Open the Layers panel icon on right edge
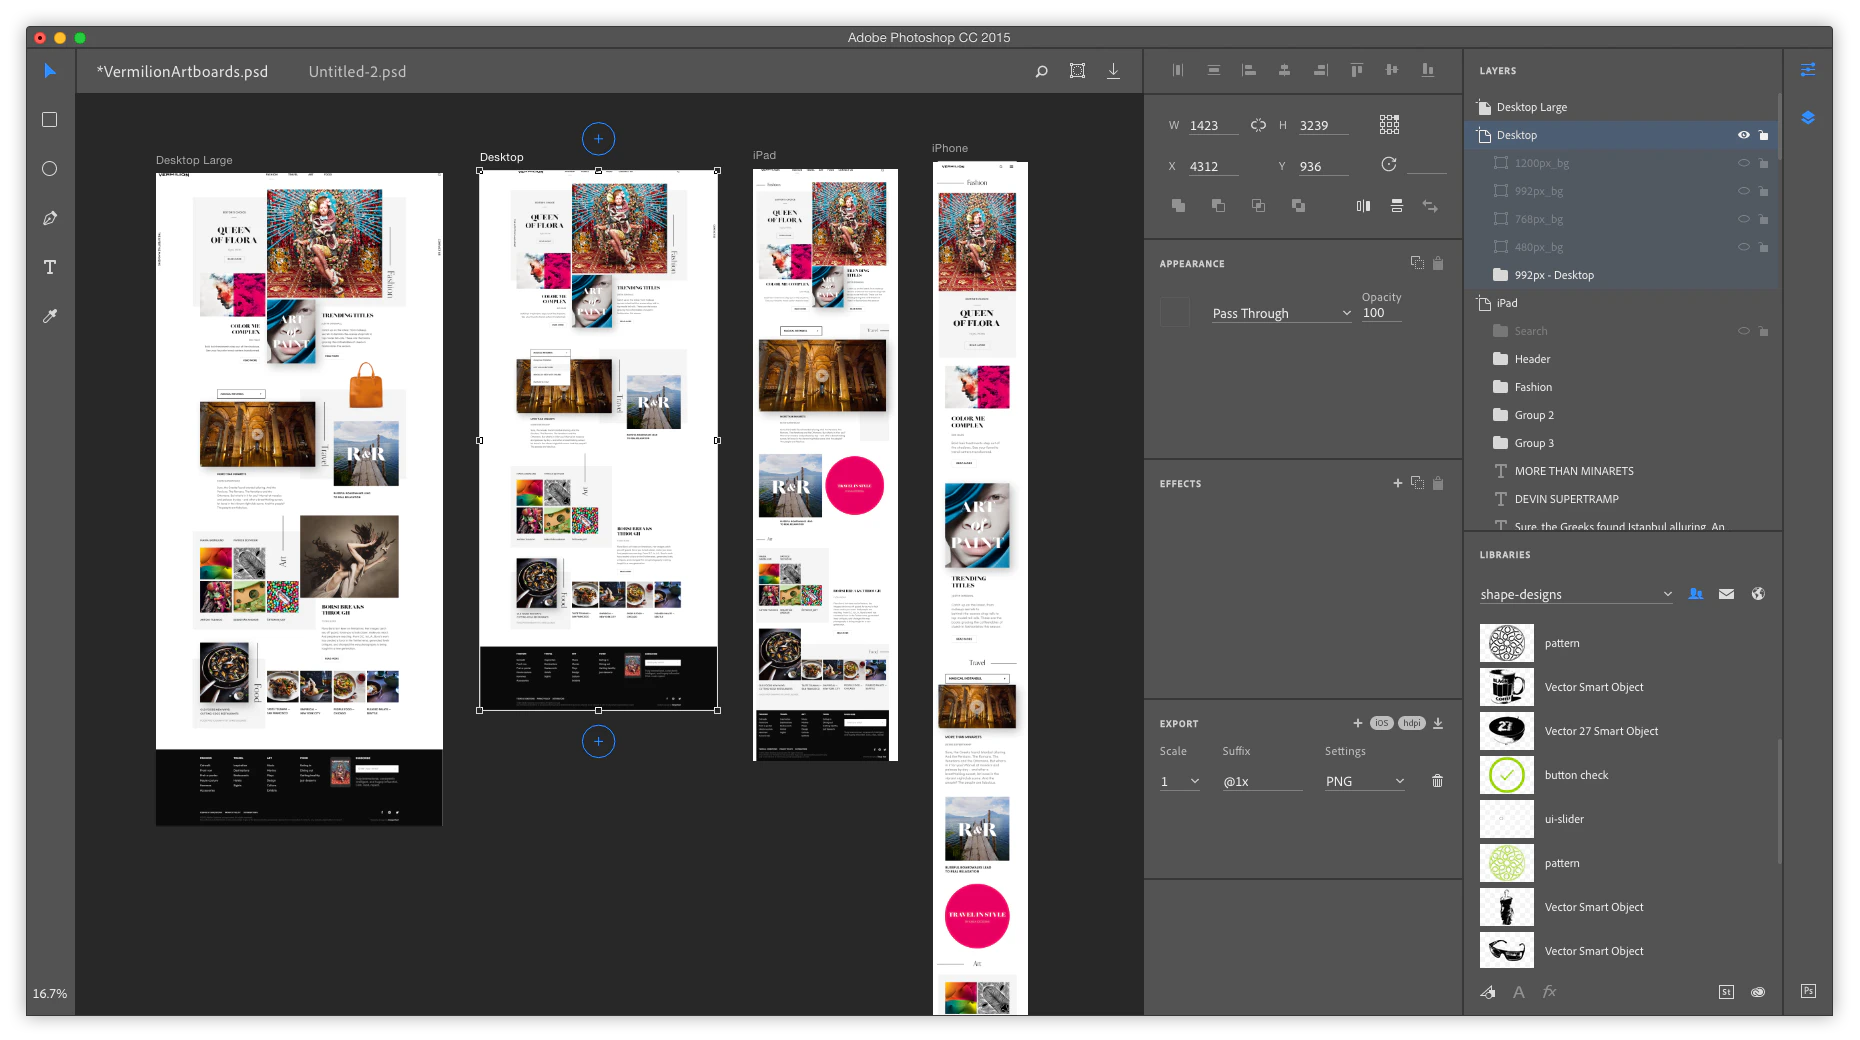Viewport: 1860px width, 1040px height. 1807,117
